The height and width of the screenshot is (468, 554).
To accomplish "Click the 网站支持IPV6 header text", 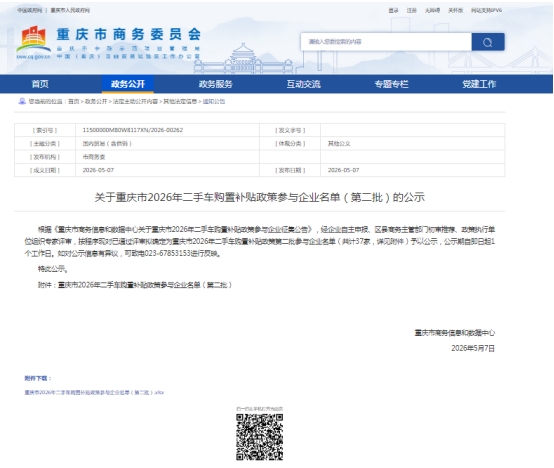I will [x=486, y=11].
